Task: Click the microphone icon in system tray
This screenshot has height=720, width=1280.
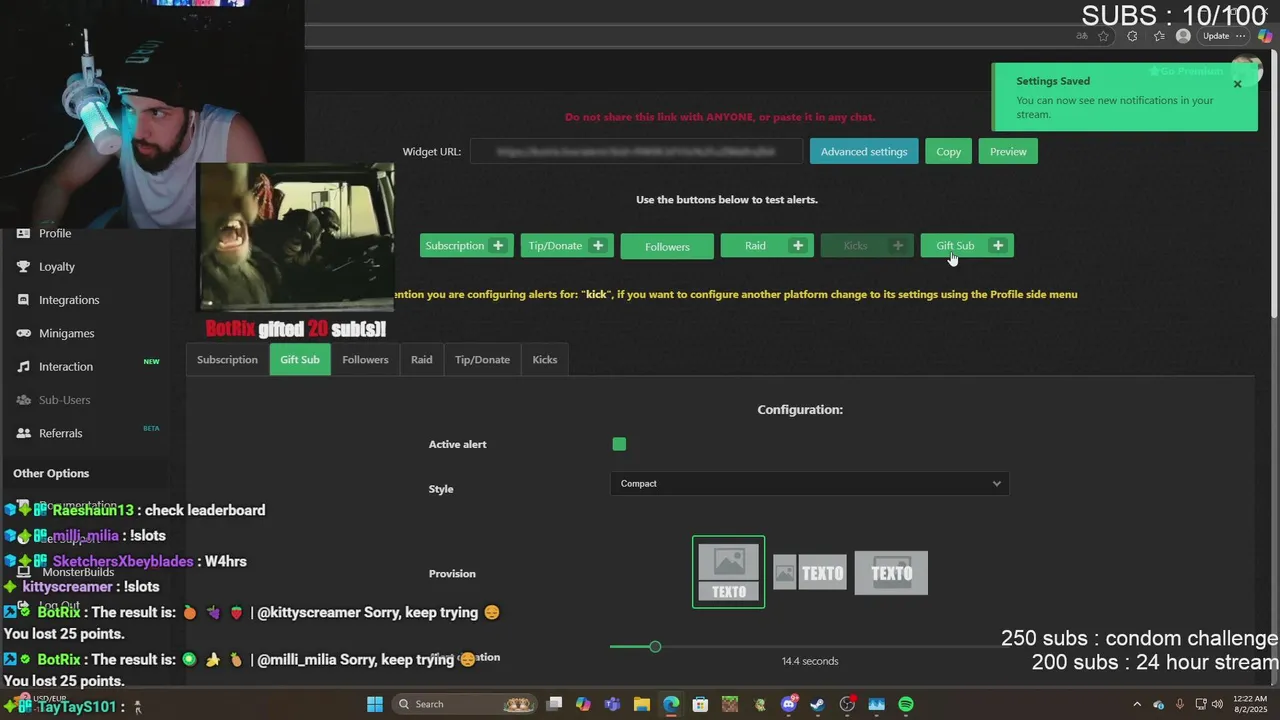Action: click(x=1180, y=704)
